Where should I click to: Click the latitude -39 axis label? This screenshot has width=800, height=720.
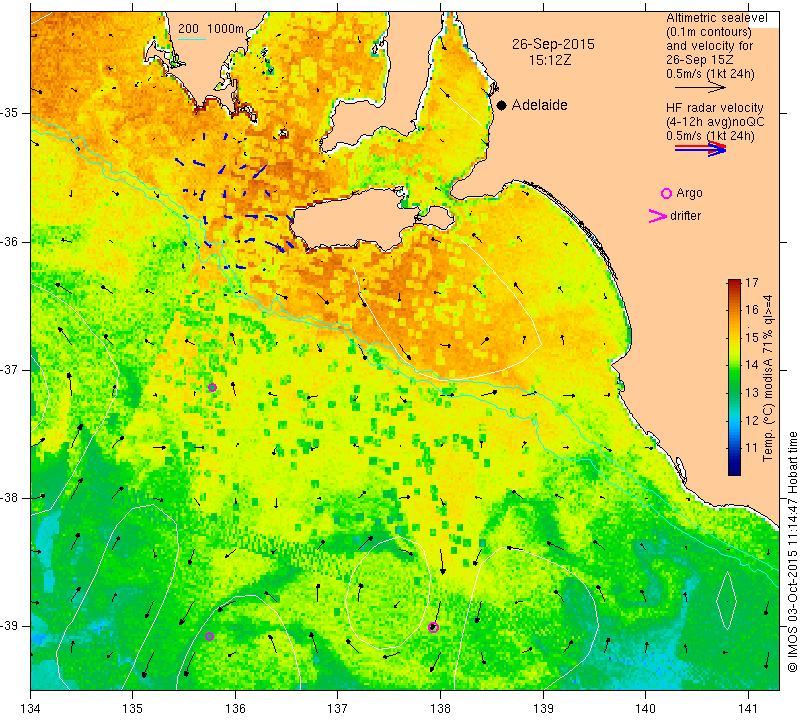[x=10, y=626]
